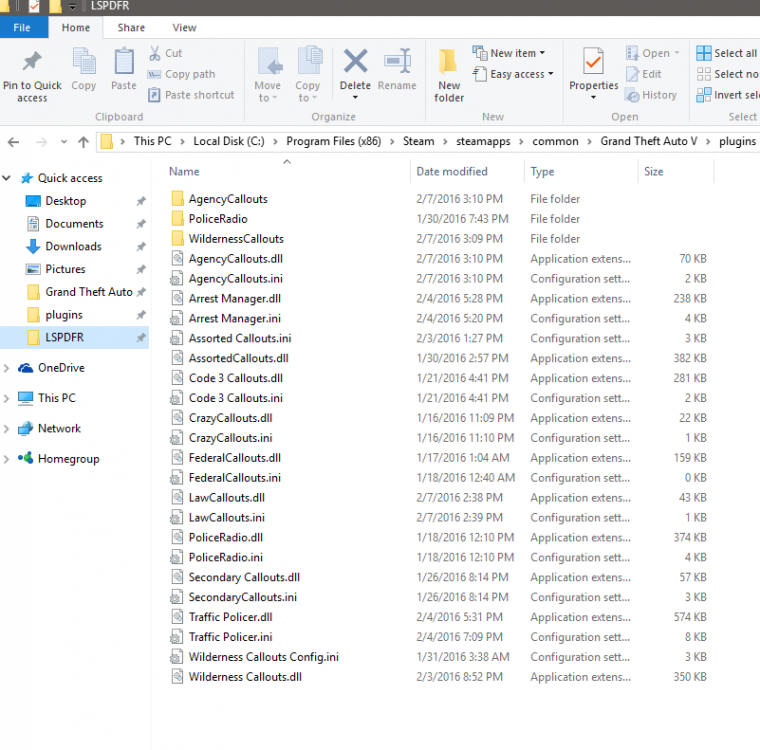Select the WildernessCallouts folder

point(236,239)
